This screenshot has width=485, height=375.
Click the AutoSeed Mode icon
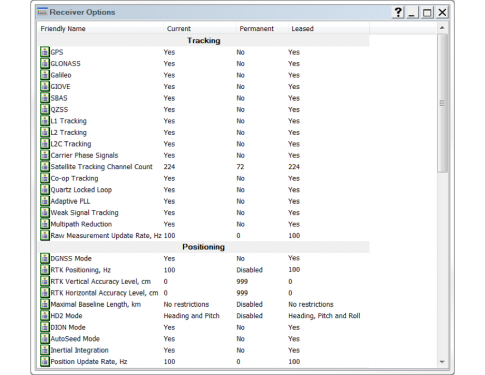click(x=45, y=339)
